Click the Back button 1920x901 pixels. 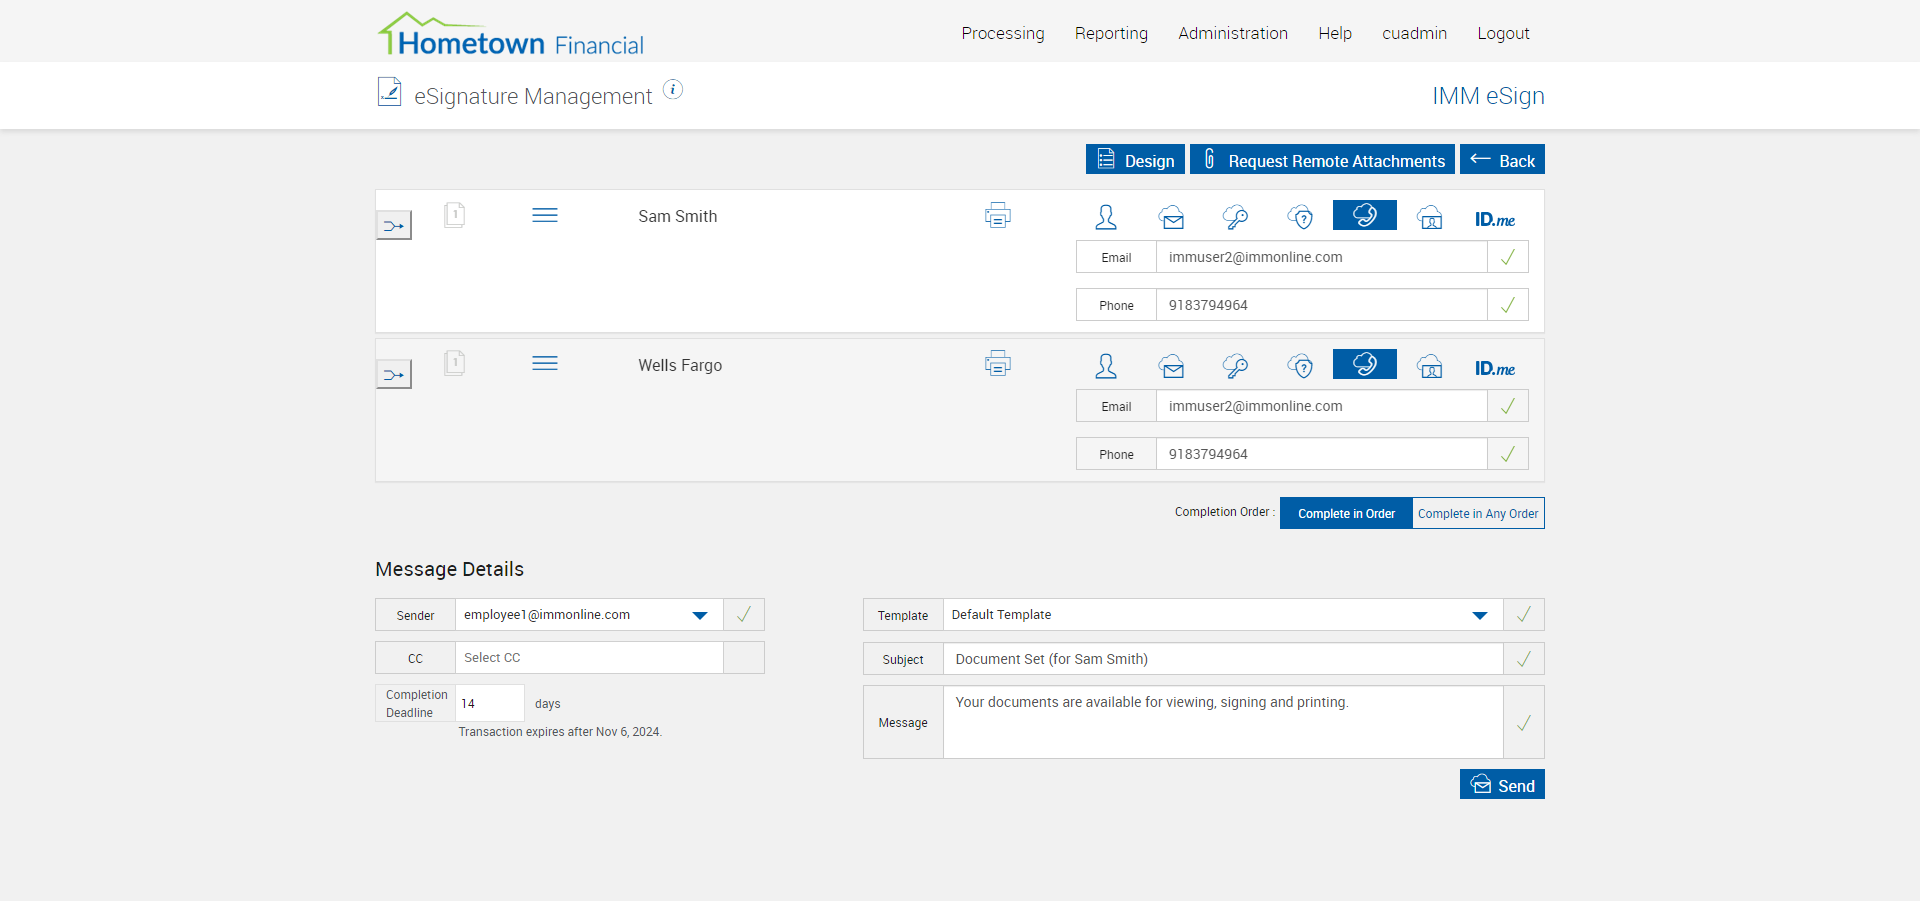(x=1502, y=160)
